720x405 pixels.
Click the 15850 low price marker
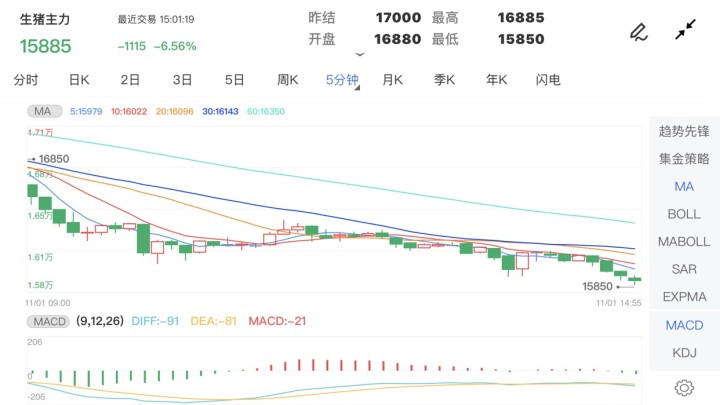coord(597,287)
